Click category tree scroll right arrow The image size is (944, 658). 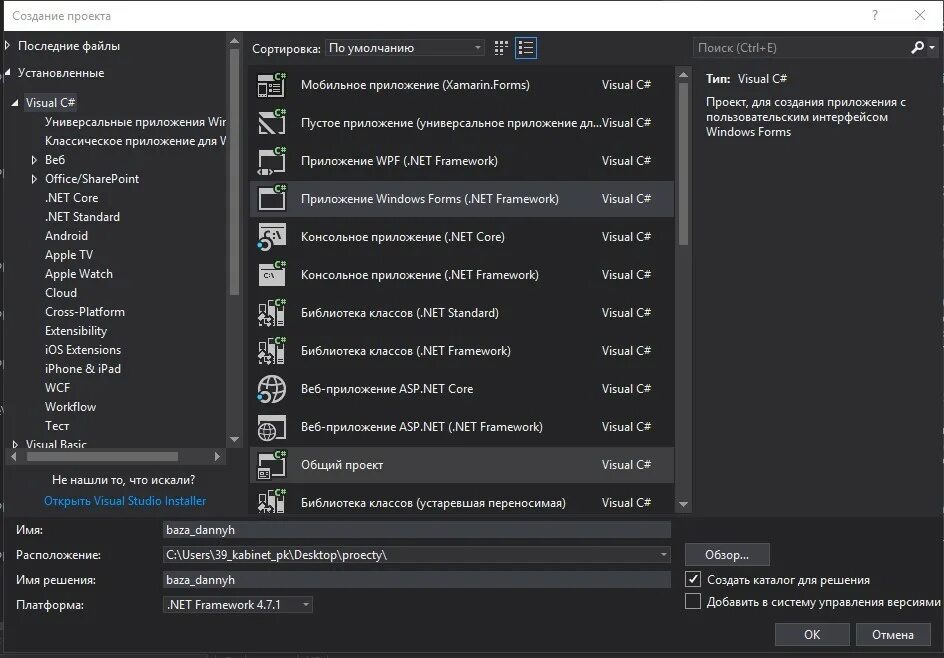(217, 457)
